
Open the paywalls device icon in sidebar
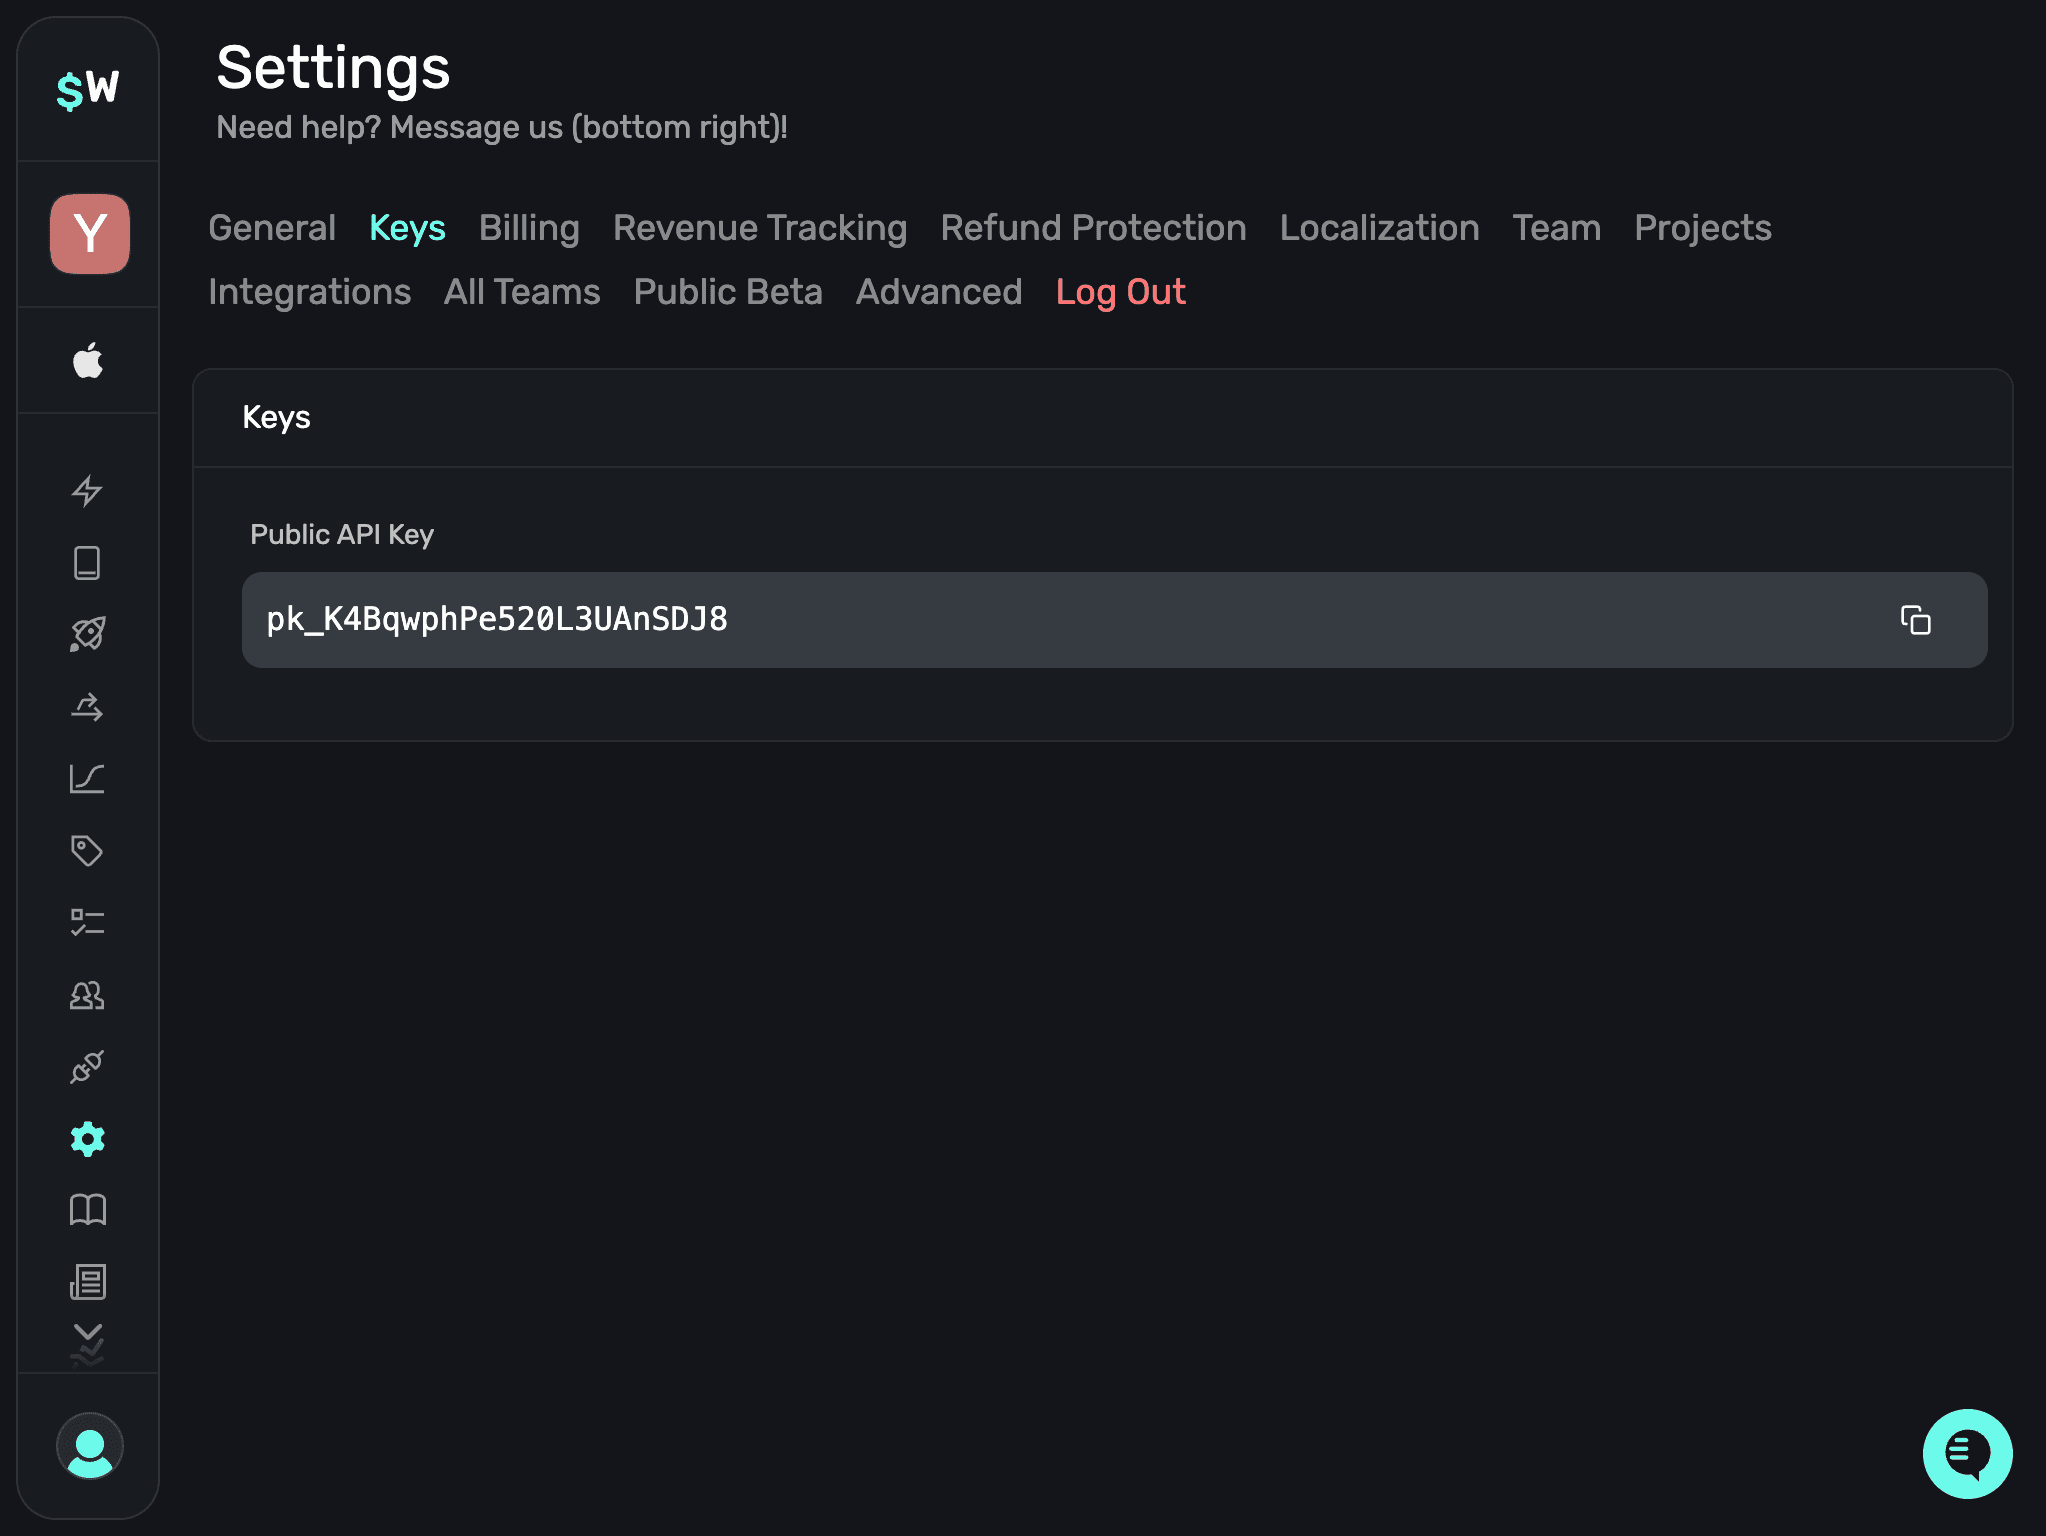88,563
